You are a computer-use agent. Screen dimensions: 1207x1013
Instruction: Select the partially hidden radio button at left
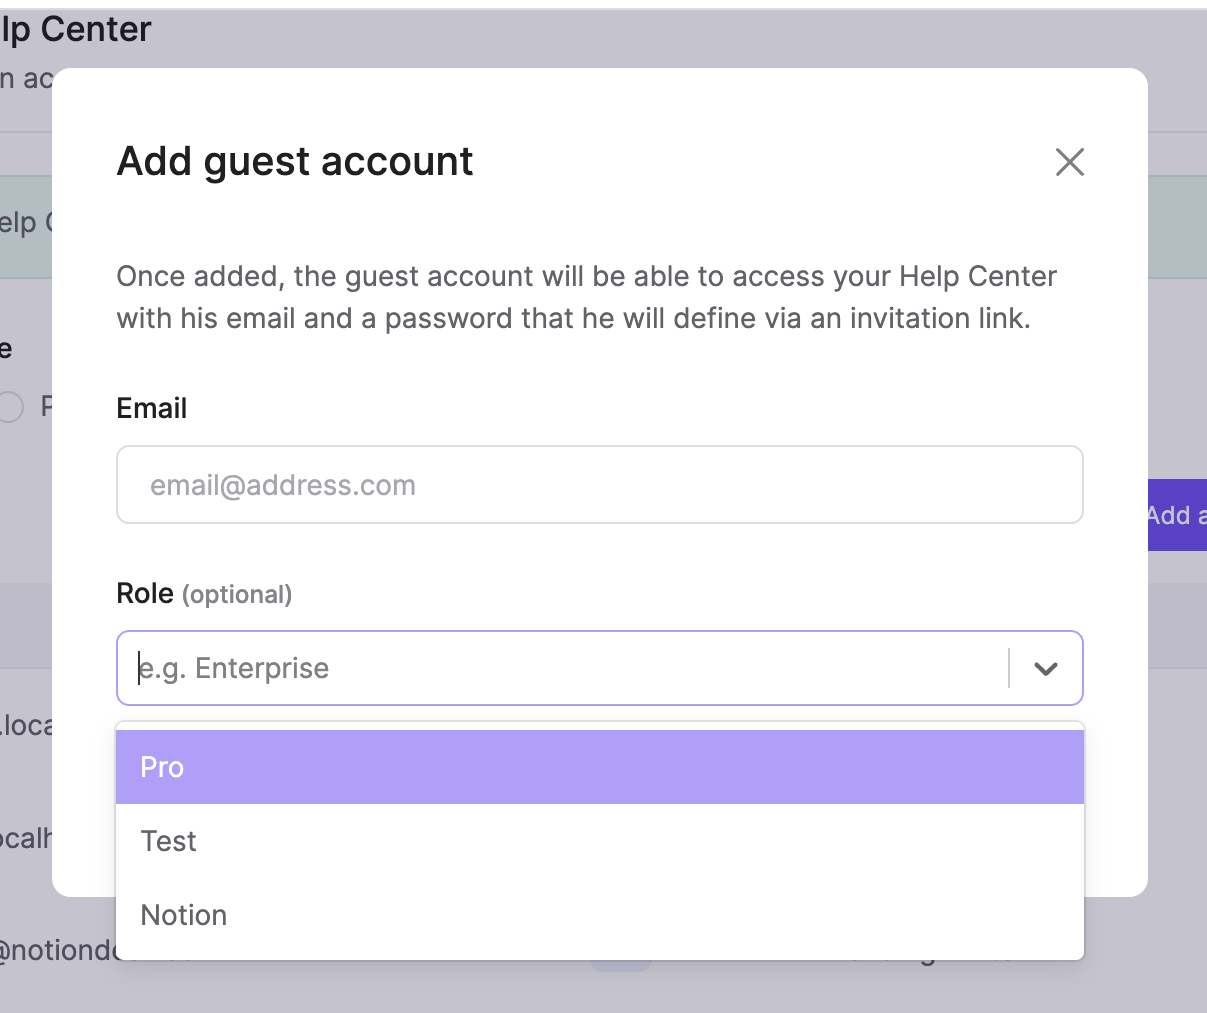coord(10,407)
